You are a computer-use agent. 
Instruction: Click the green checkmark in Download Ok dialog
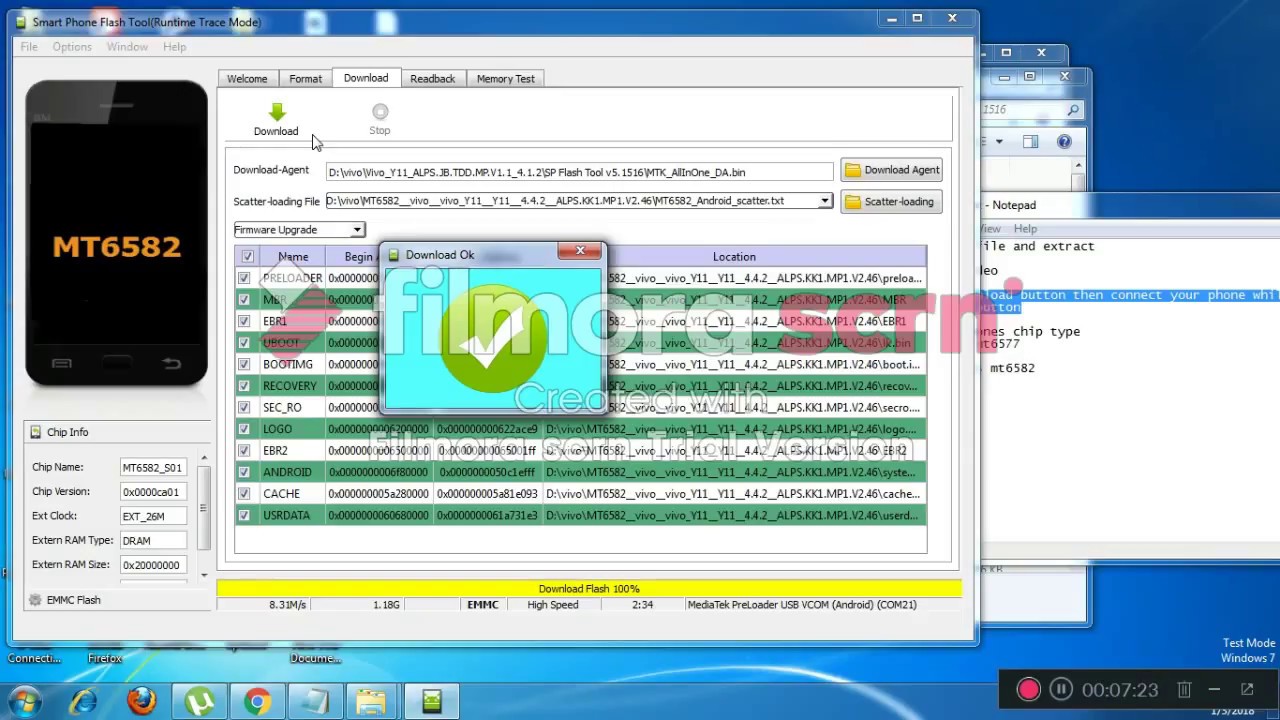pyautogui.click(x=492, y=338)
